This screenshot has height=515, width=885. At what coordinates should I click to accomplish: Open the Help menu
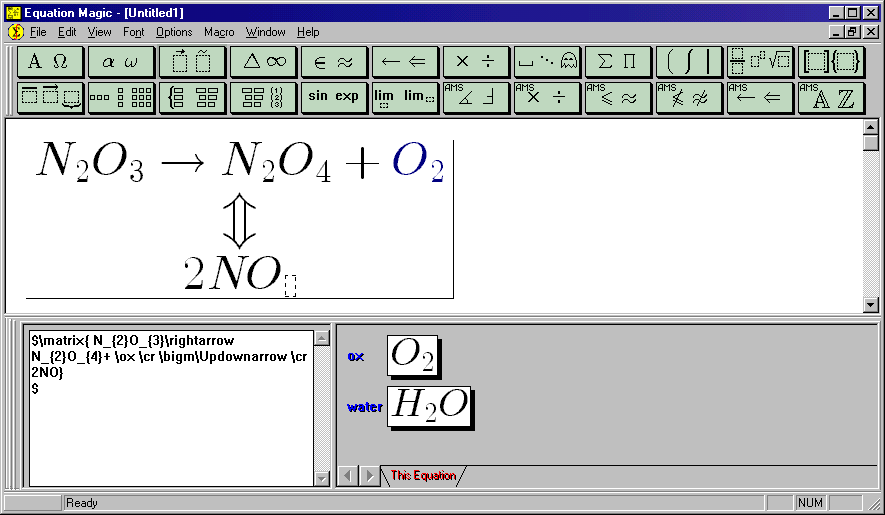pos(308,32)
